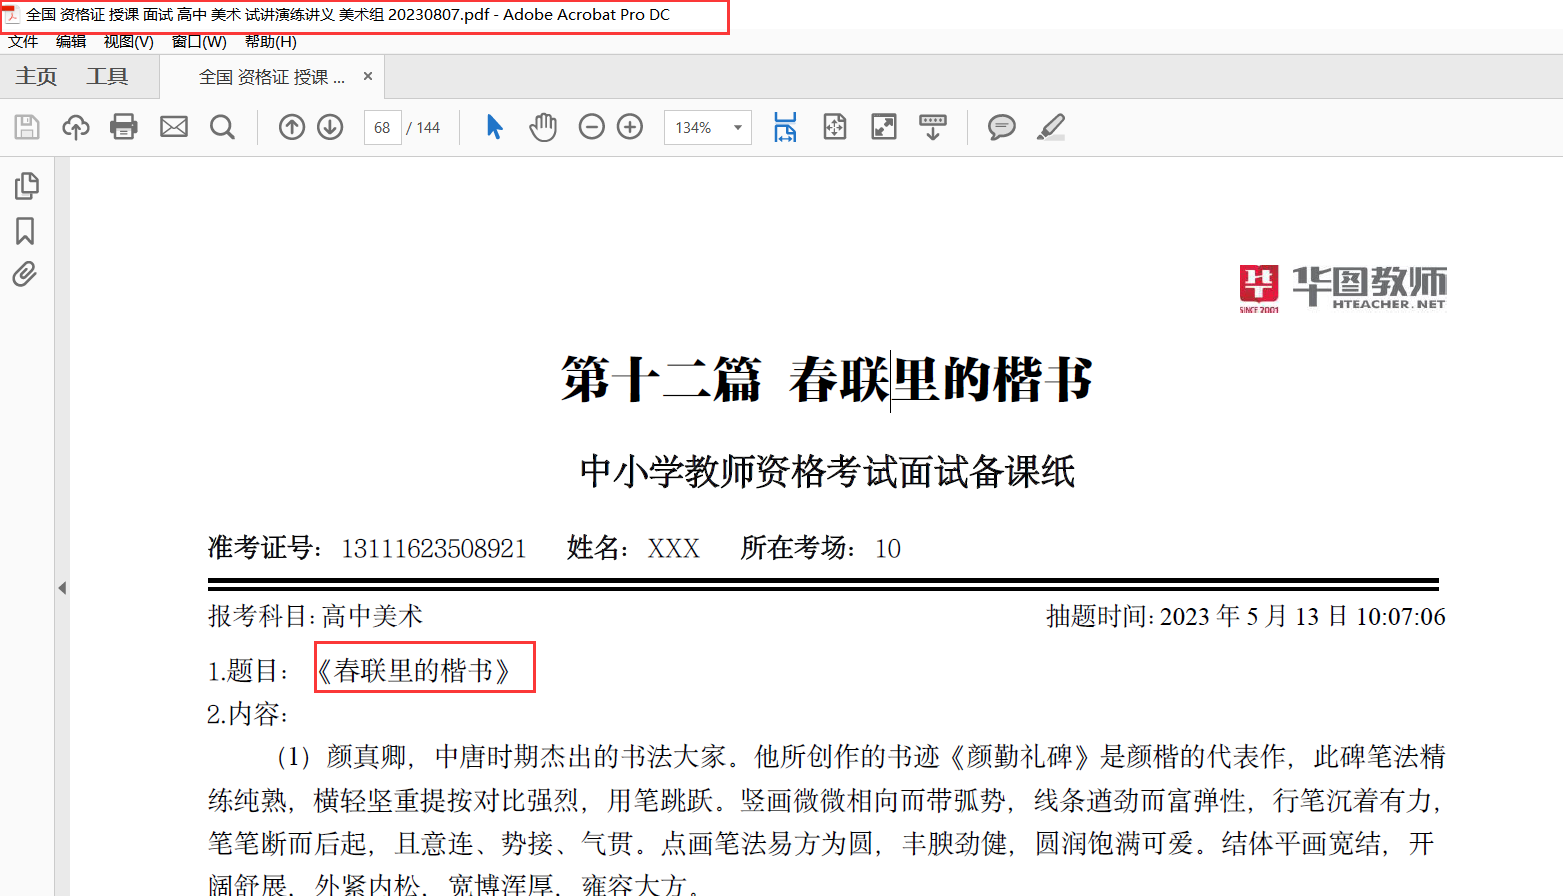Select the highlighter pen tool
Image resolution: width=1563 pixels, height=896 pixels.
1051,127
